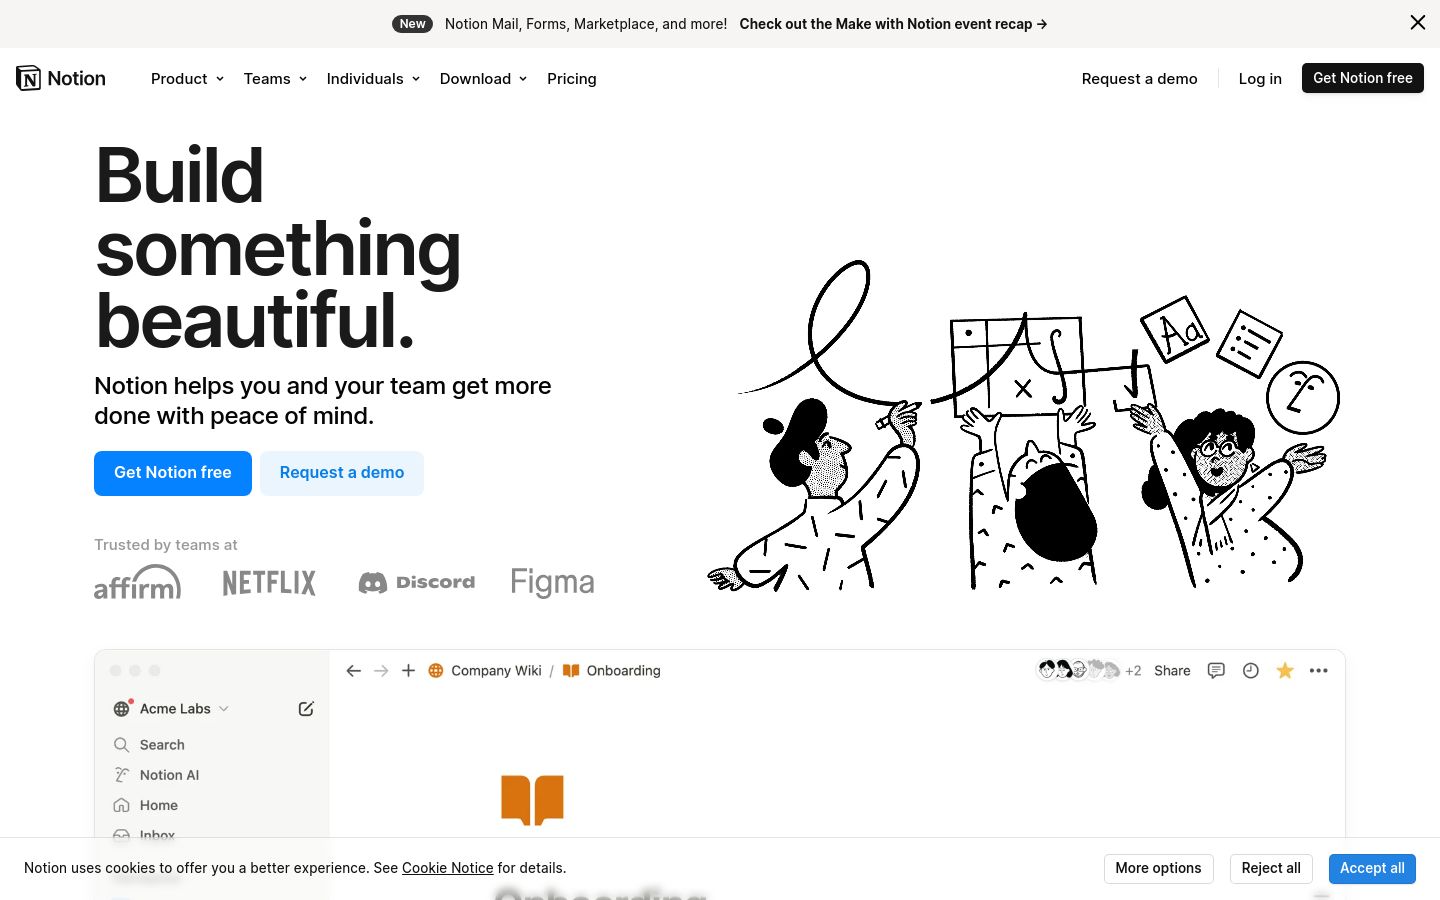
Task: Click the Acme Labs workspace globe icon
Action: click(122, 709)
